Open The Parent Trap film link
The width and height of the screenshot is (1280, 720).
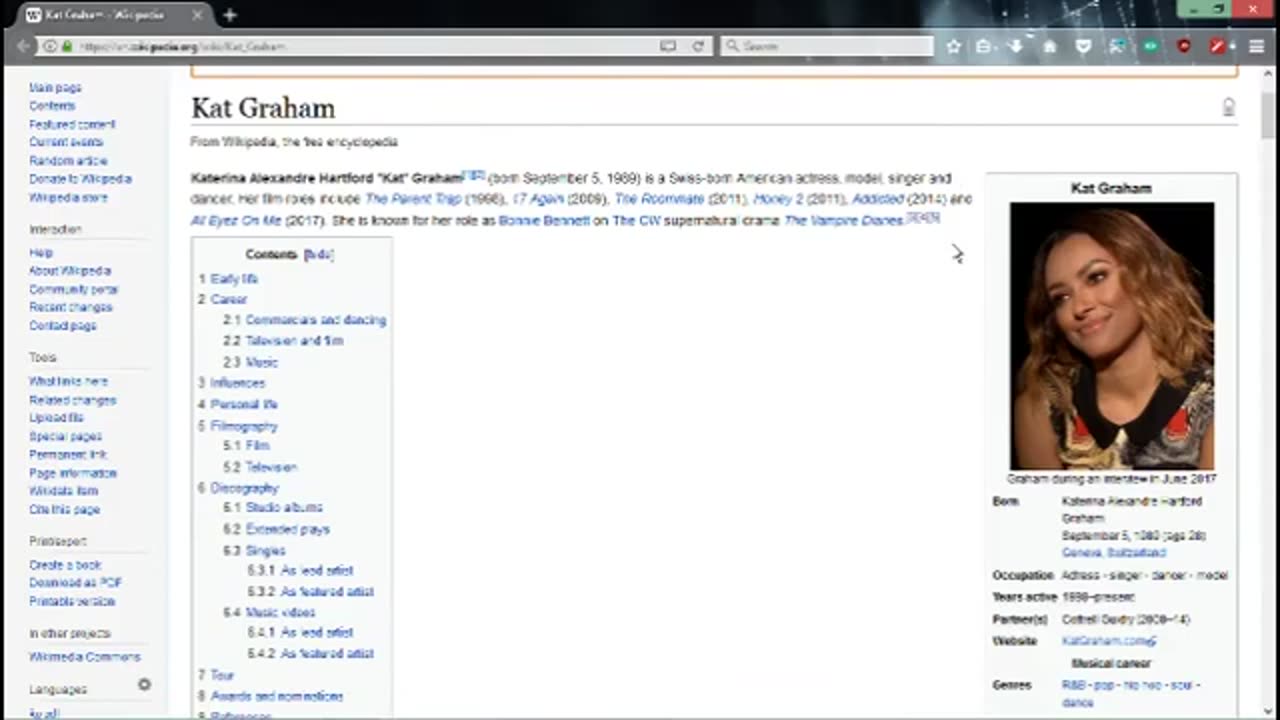click(x=413, y=199)
